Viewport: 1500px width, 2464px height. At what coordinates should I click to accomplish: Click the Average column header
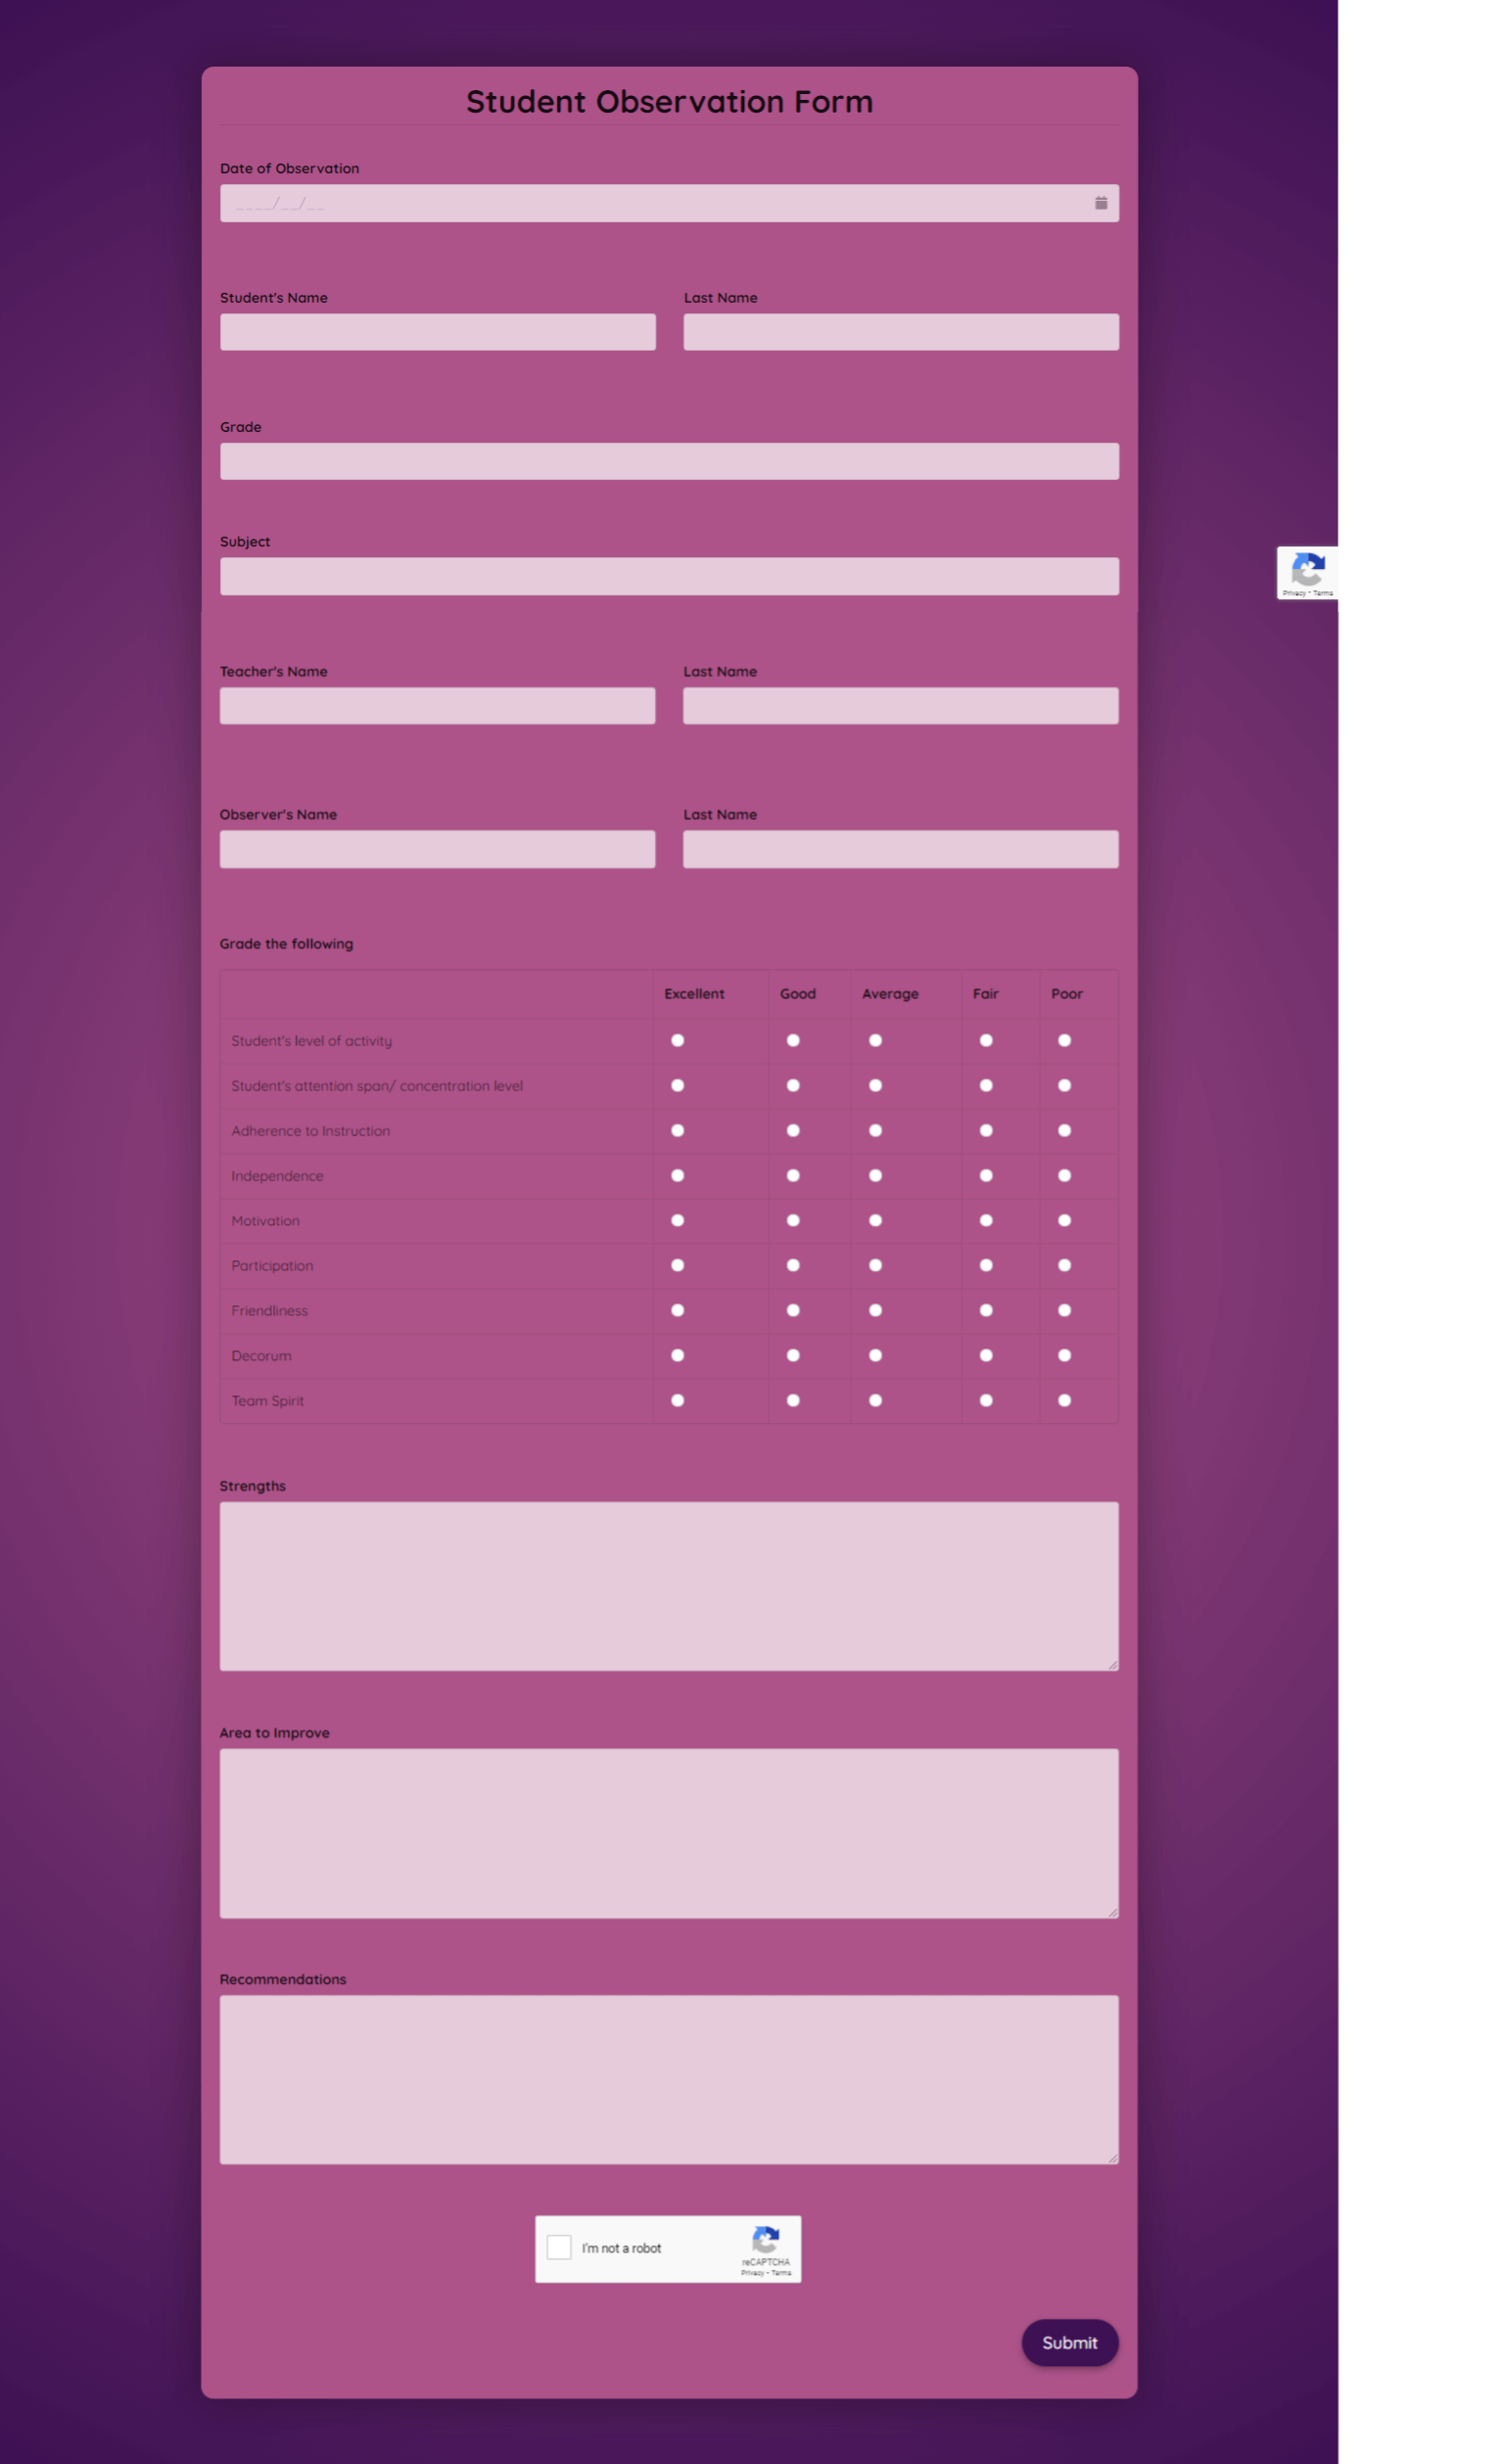(x=890, y=994)
